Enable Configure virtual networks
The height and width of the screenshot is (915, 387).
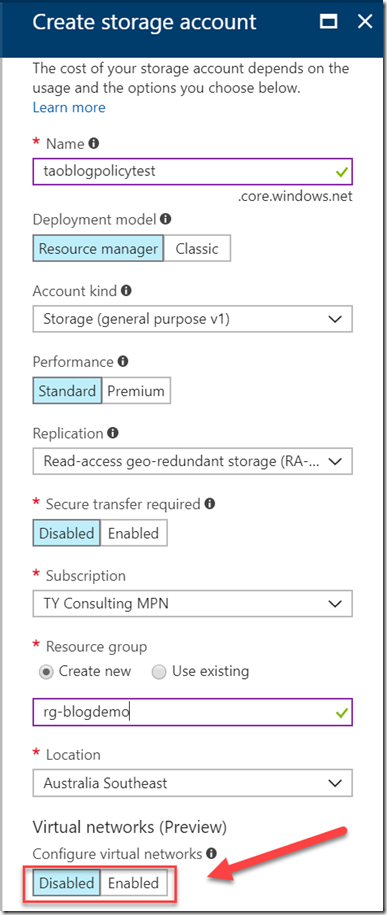click(134, 883)
